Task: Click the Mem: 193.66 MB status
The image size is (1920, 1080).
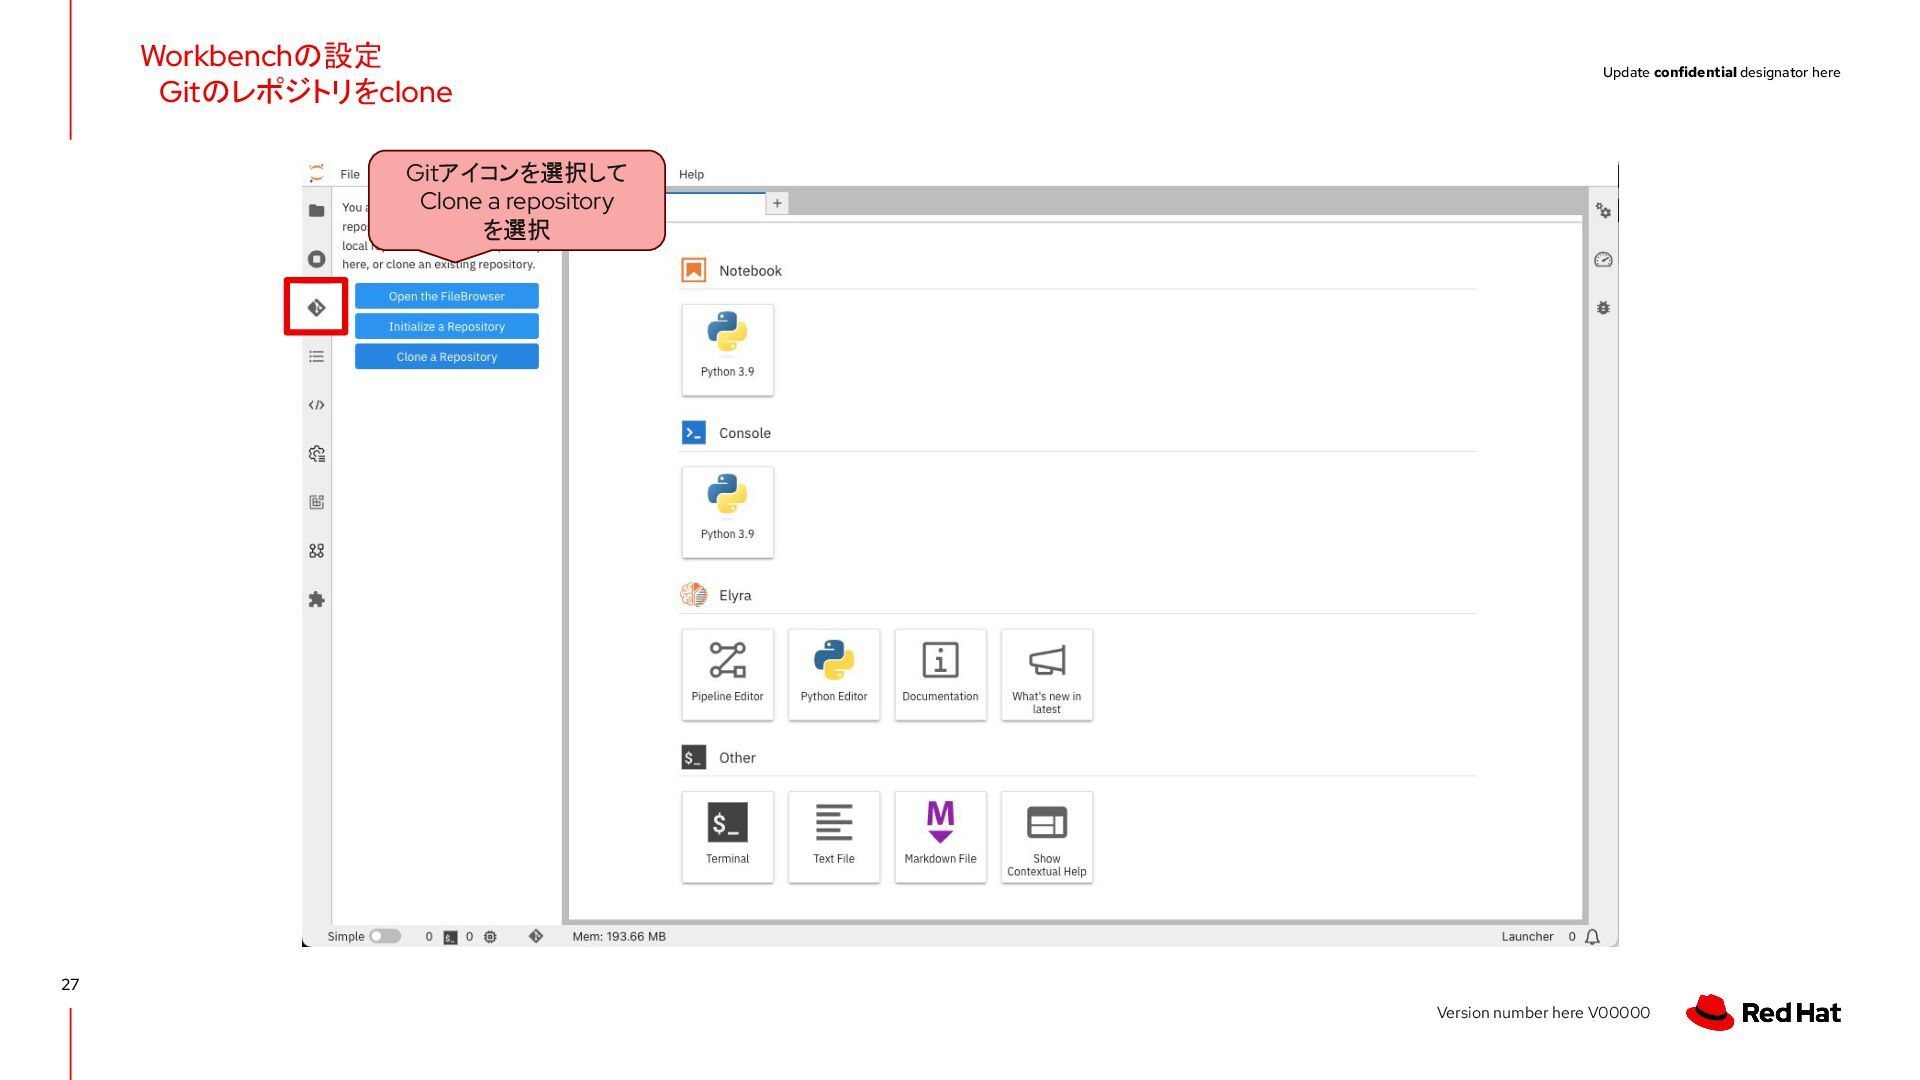Action: 619,937
